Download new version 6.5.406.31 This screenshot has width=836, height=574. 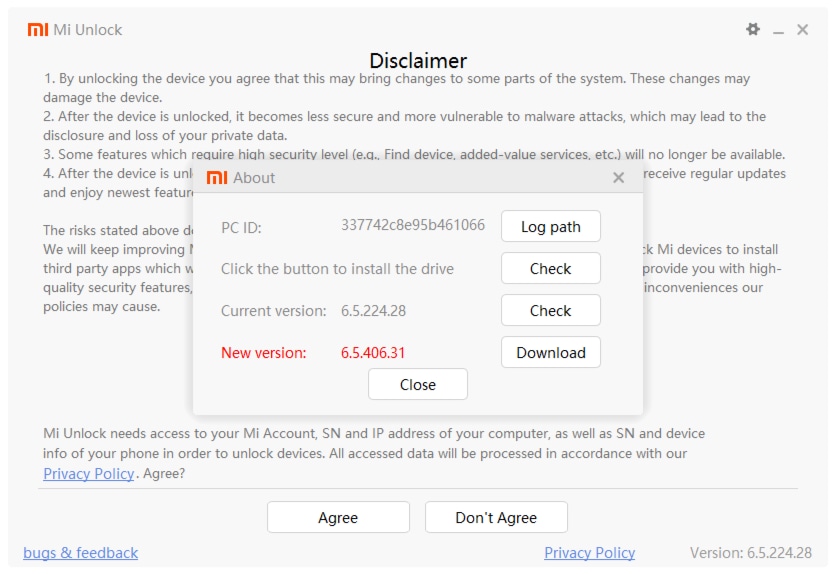pyautogui.click(x=551, y=352)
